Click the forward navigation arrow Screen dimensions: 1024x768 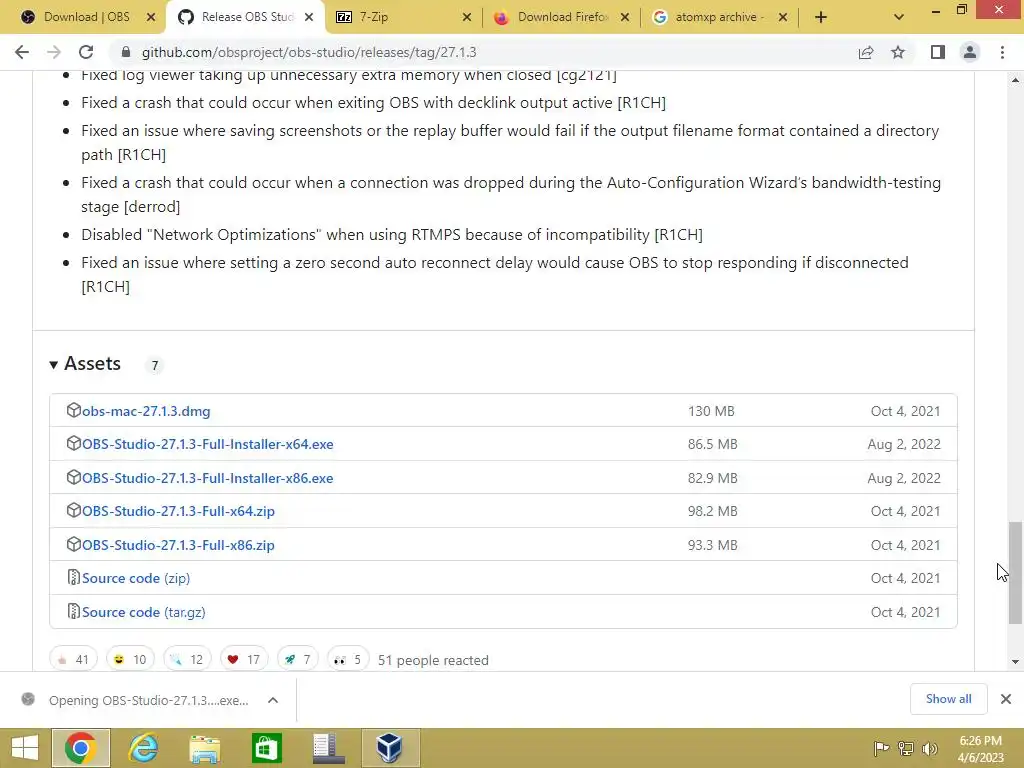54,52
